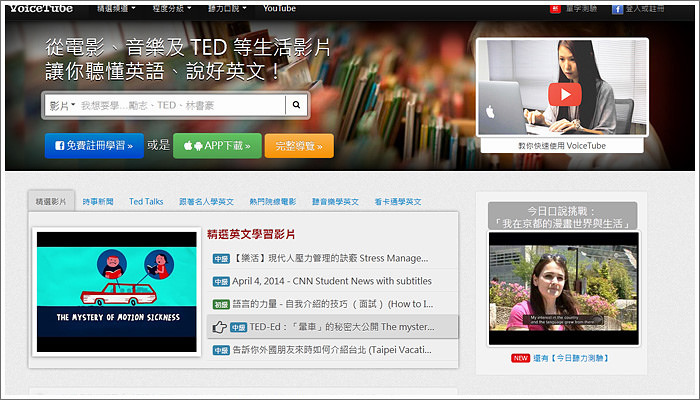Open the Stress Management video link
Viewport: 700px width, 400px height.
click(330, 258)
